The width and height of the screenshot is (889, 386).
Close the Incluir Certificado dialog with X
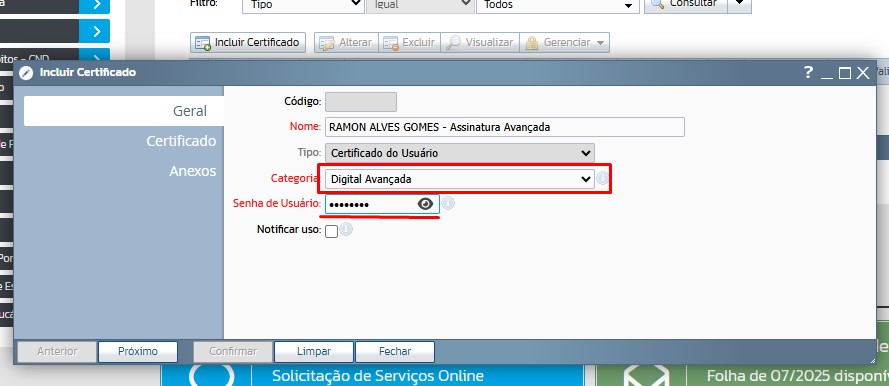(863, 73)
